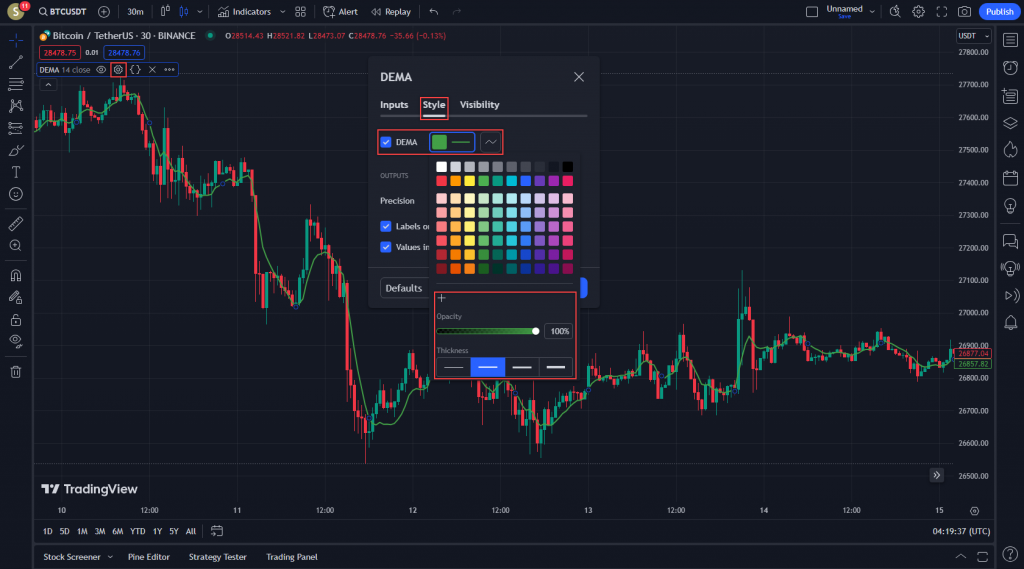Select the trend line drawing tool
Screen dimensions: 1024x569
[16, 62]
